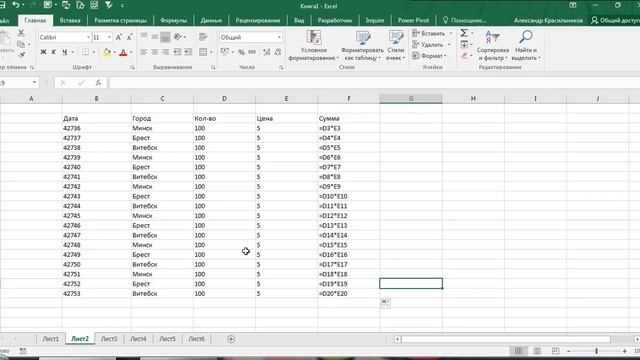The height and width of the screenshot is (360, 640).
Task: Open the fill color dropdown arrow
Action: (x=114, y=52)
